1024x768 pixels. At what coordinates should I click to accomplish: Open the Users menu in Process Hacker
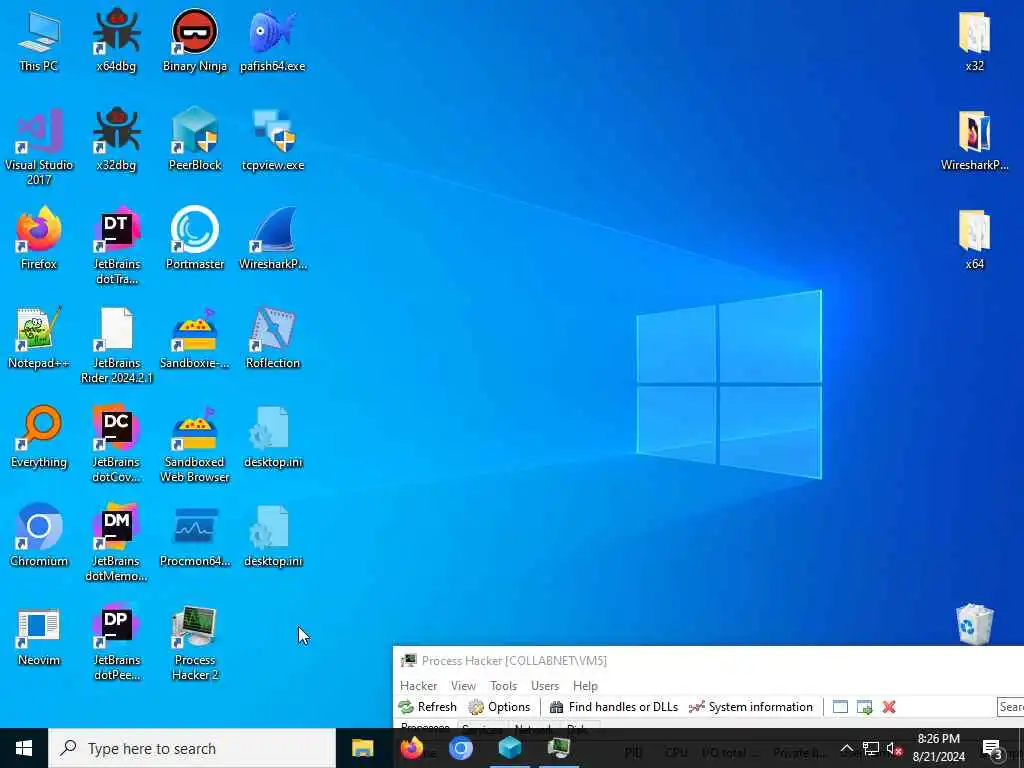pyautogui.click(x=545, y=686)
